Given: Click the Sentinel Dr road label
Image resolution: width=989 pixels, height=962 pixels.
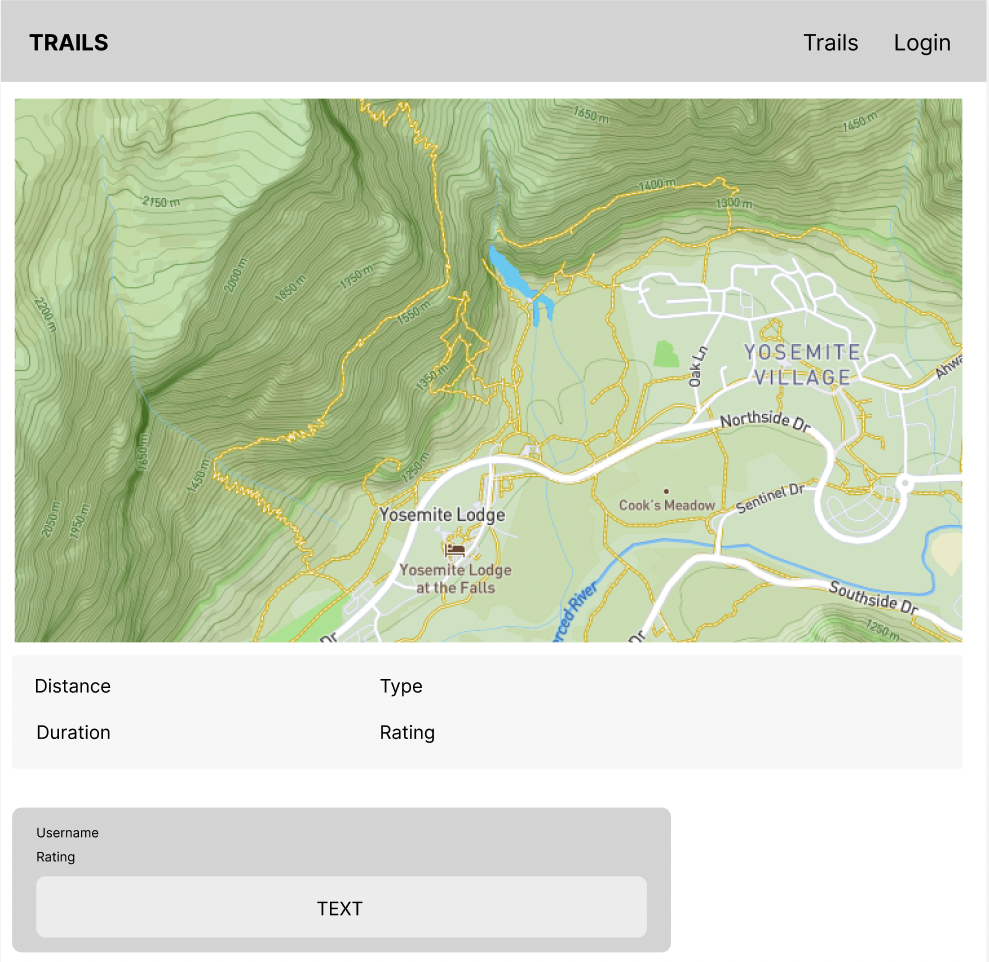Looking at the screenshot, I should 770,498.
